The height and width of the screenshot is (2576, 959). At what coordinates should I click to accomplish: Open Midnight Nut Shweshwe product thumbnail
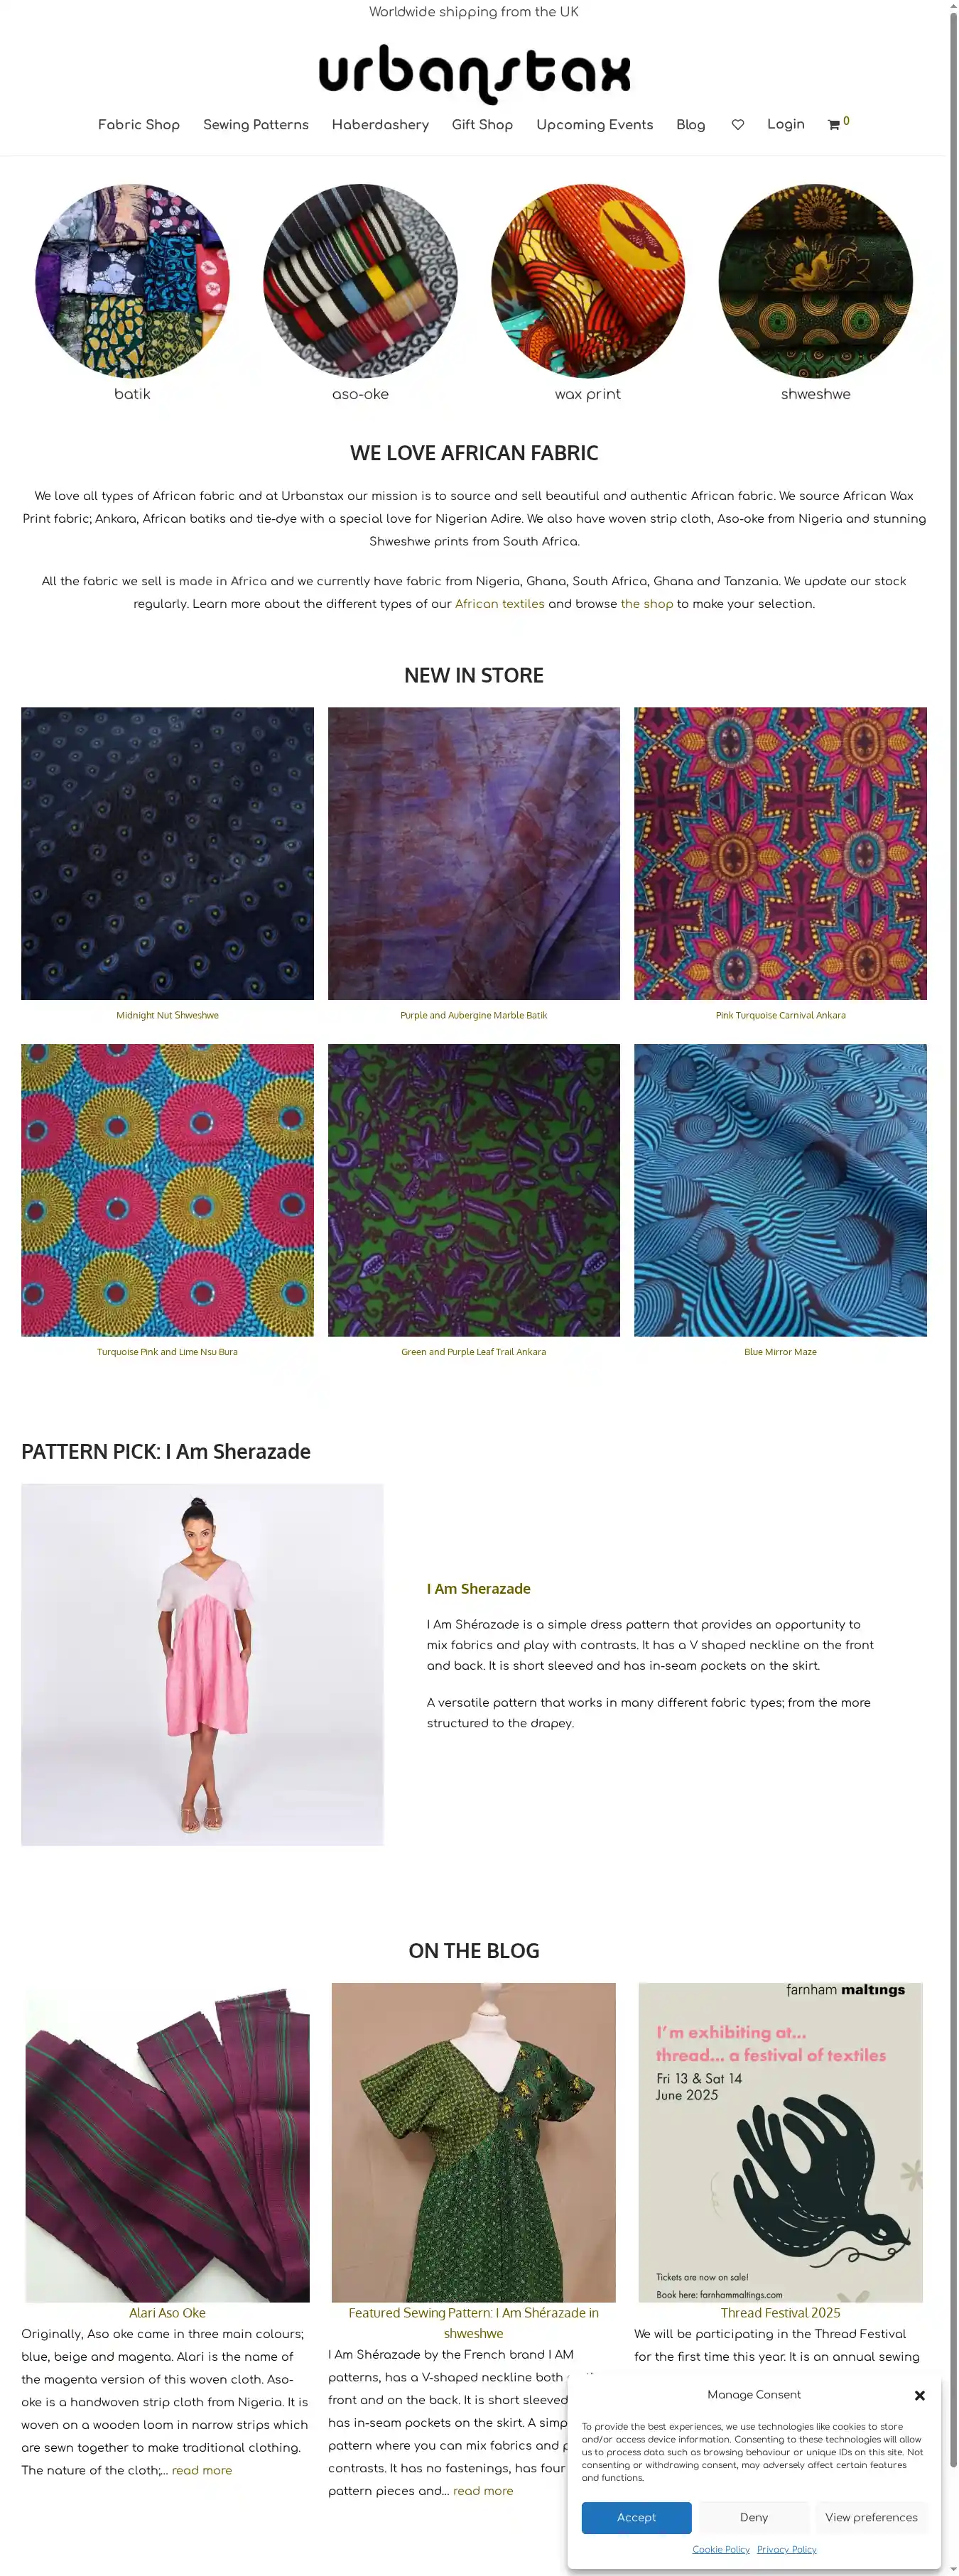[167, 853]
